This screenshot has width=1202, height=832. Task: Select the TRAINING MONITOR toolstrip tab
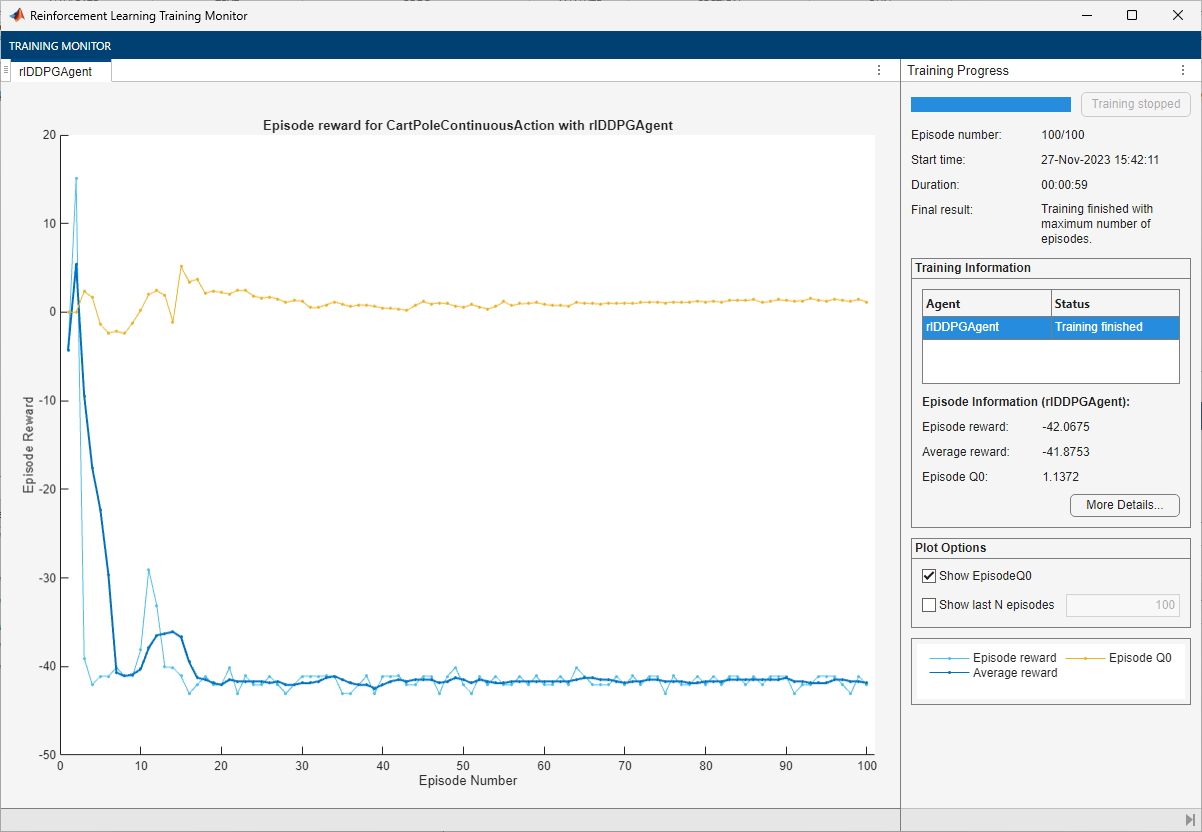click(59, 46)
